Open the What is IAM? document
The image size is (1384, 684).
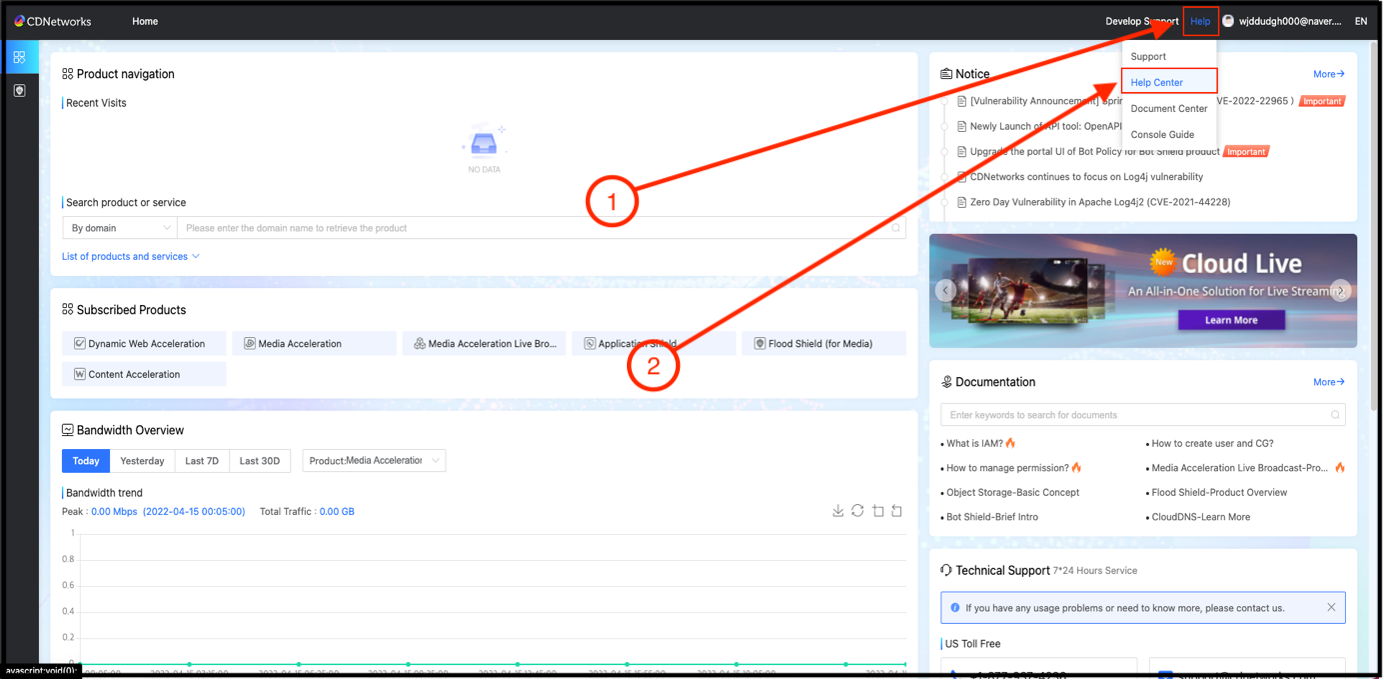[x=975, y=443]
